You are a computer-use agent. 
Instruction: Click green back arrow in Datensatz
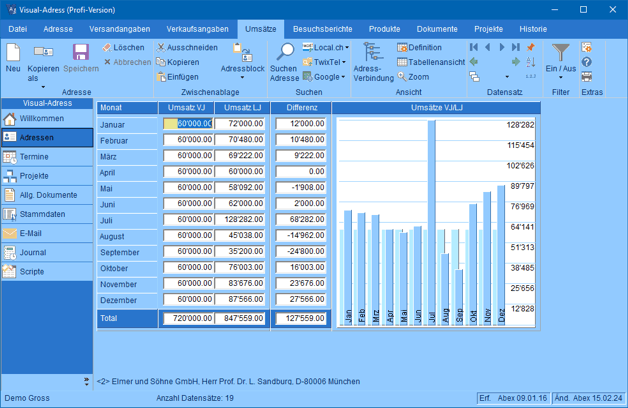(x=474, y=62)
